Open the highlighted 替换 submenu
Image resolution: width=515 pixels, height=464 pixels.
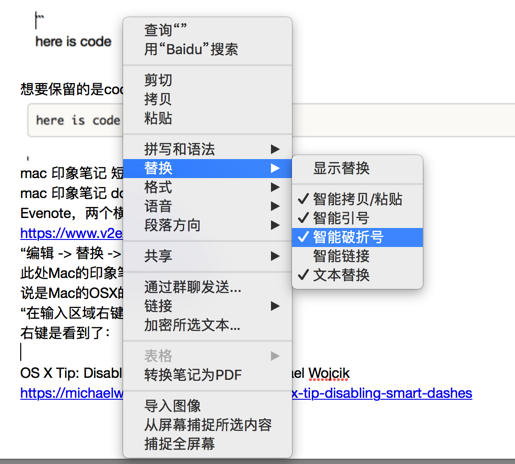tap(207, 168)
